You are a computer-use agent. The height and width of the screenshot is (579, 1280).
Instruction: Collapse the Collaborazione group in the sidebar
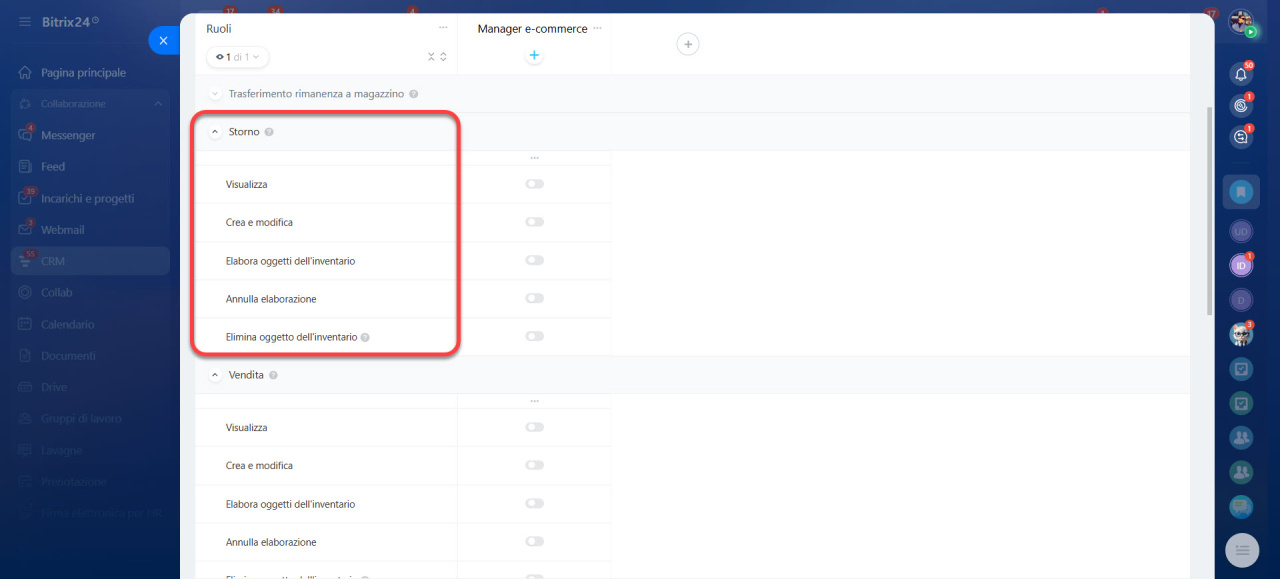click(x=158, y=104)
